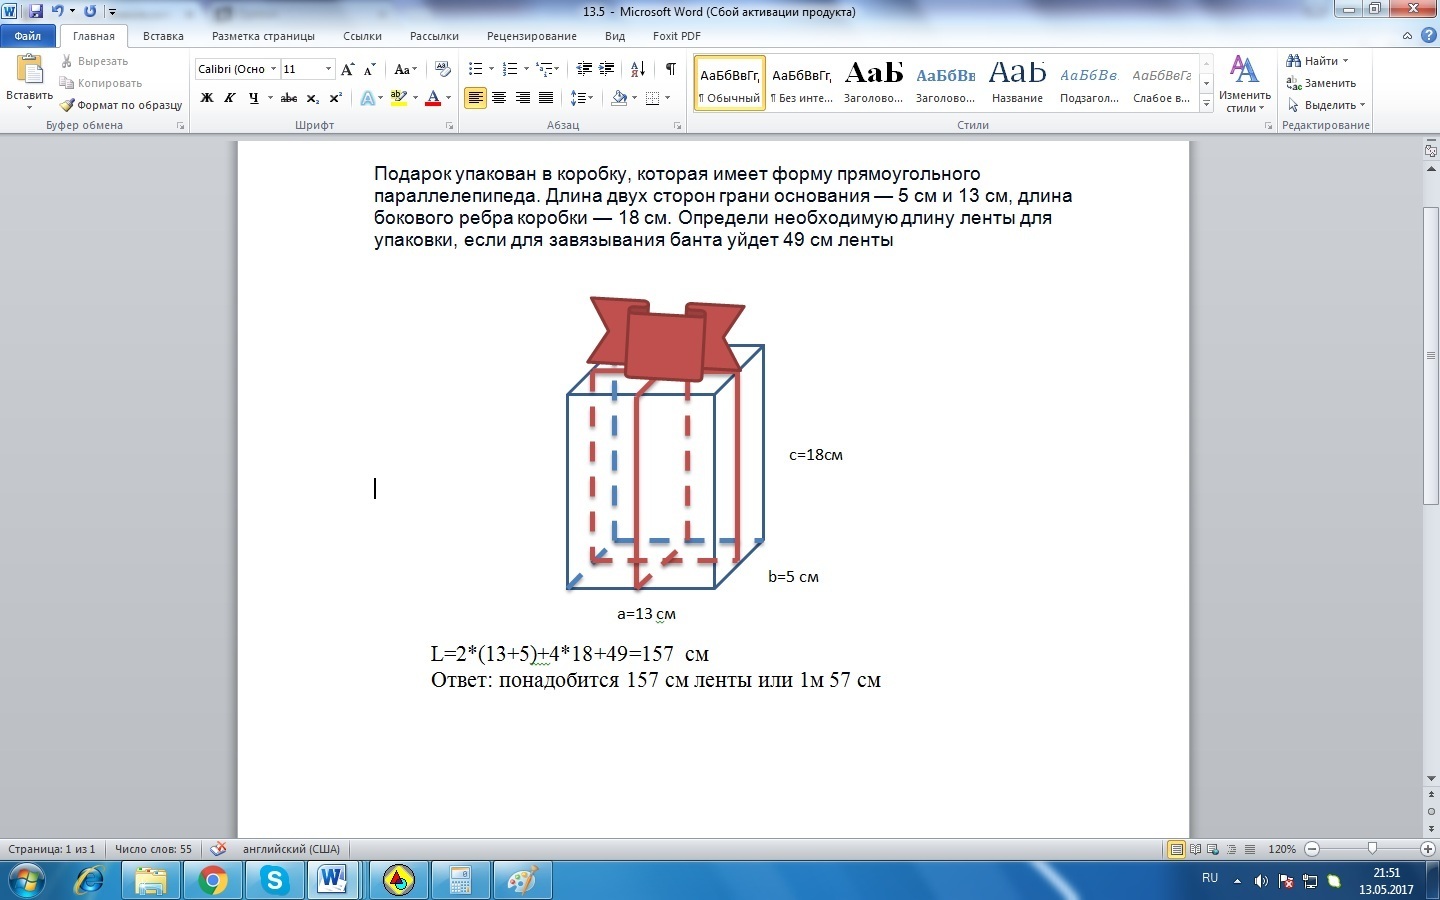The image size is (1440, 900).
Task: Clear all formatting with the eraser icon
Action: [443, 69]
